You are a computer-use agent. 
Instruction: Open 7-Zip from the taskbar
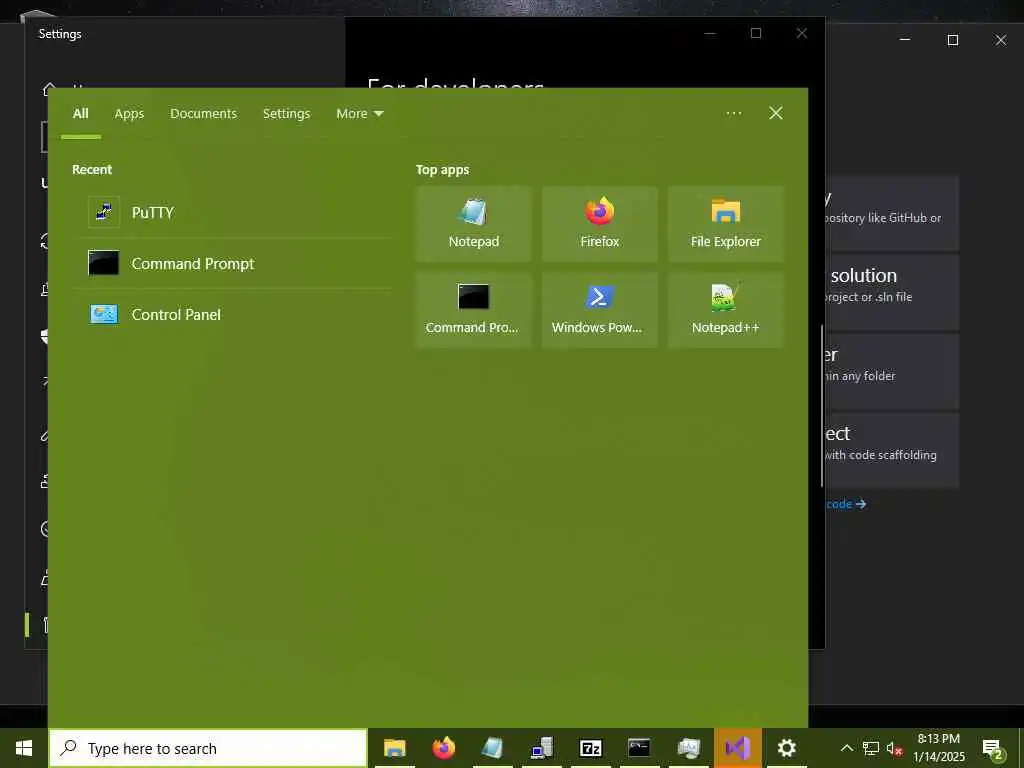click(590, 748)
